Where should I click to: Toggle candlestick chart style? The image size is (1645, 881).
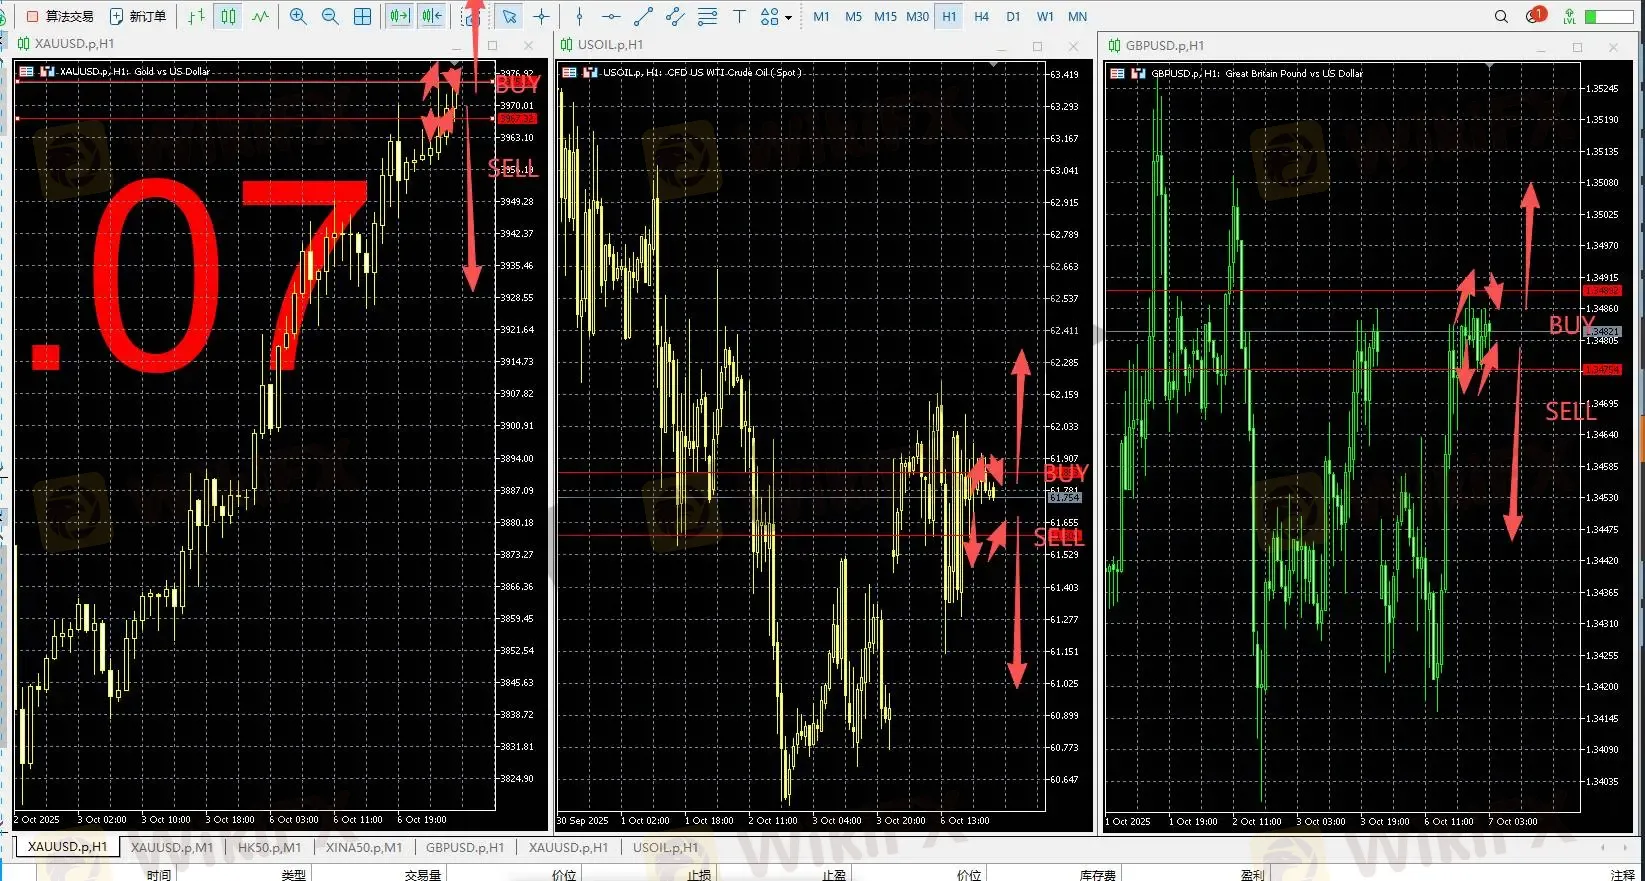229,16
